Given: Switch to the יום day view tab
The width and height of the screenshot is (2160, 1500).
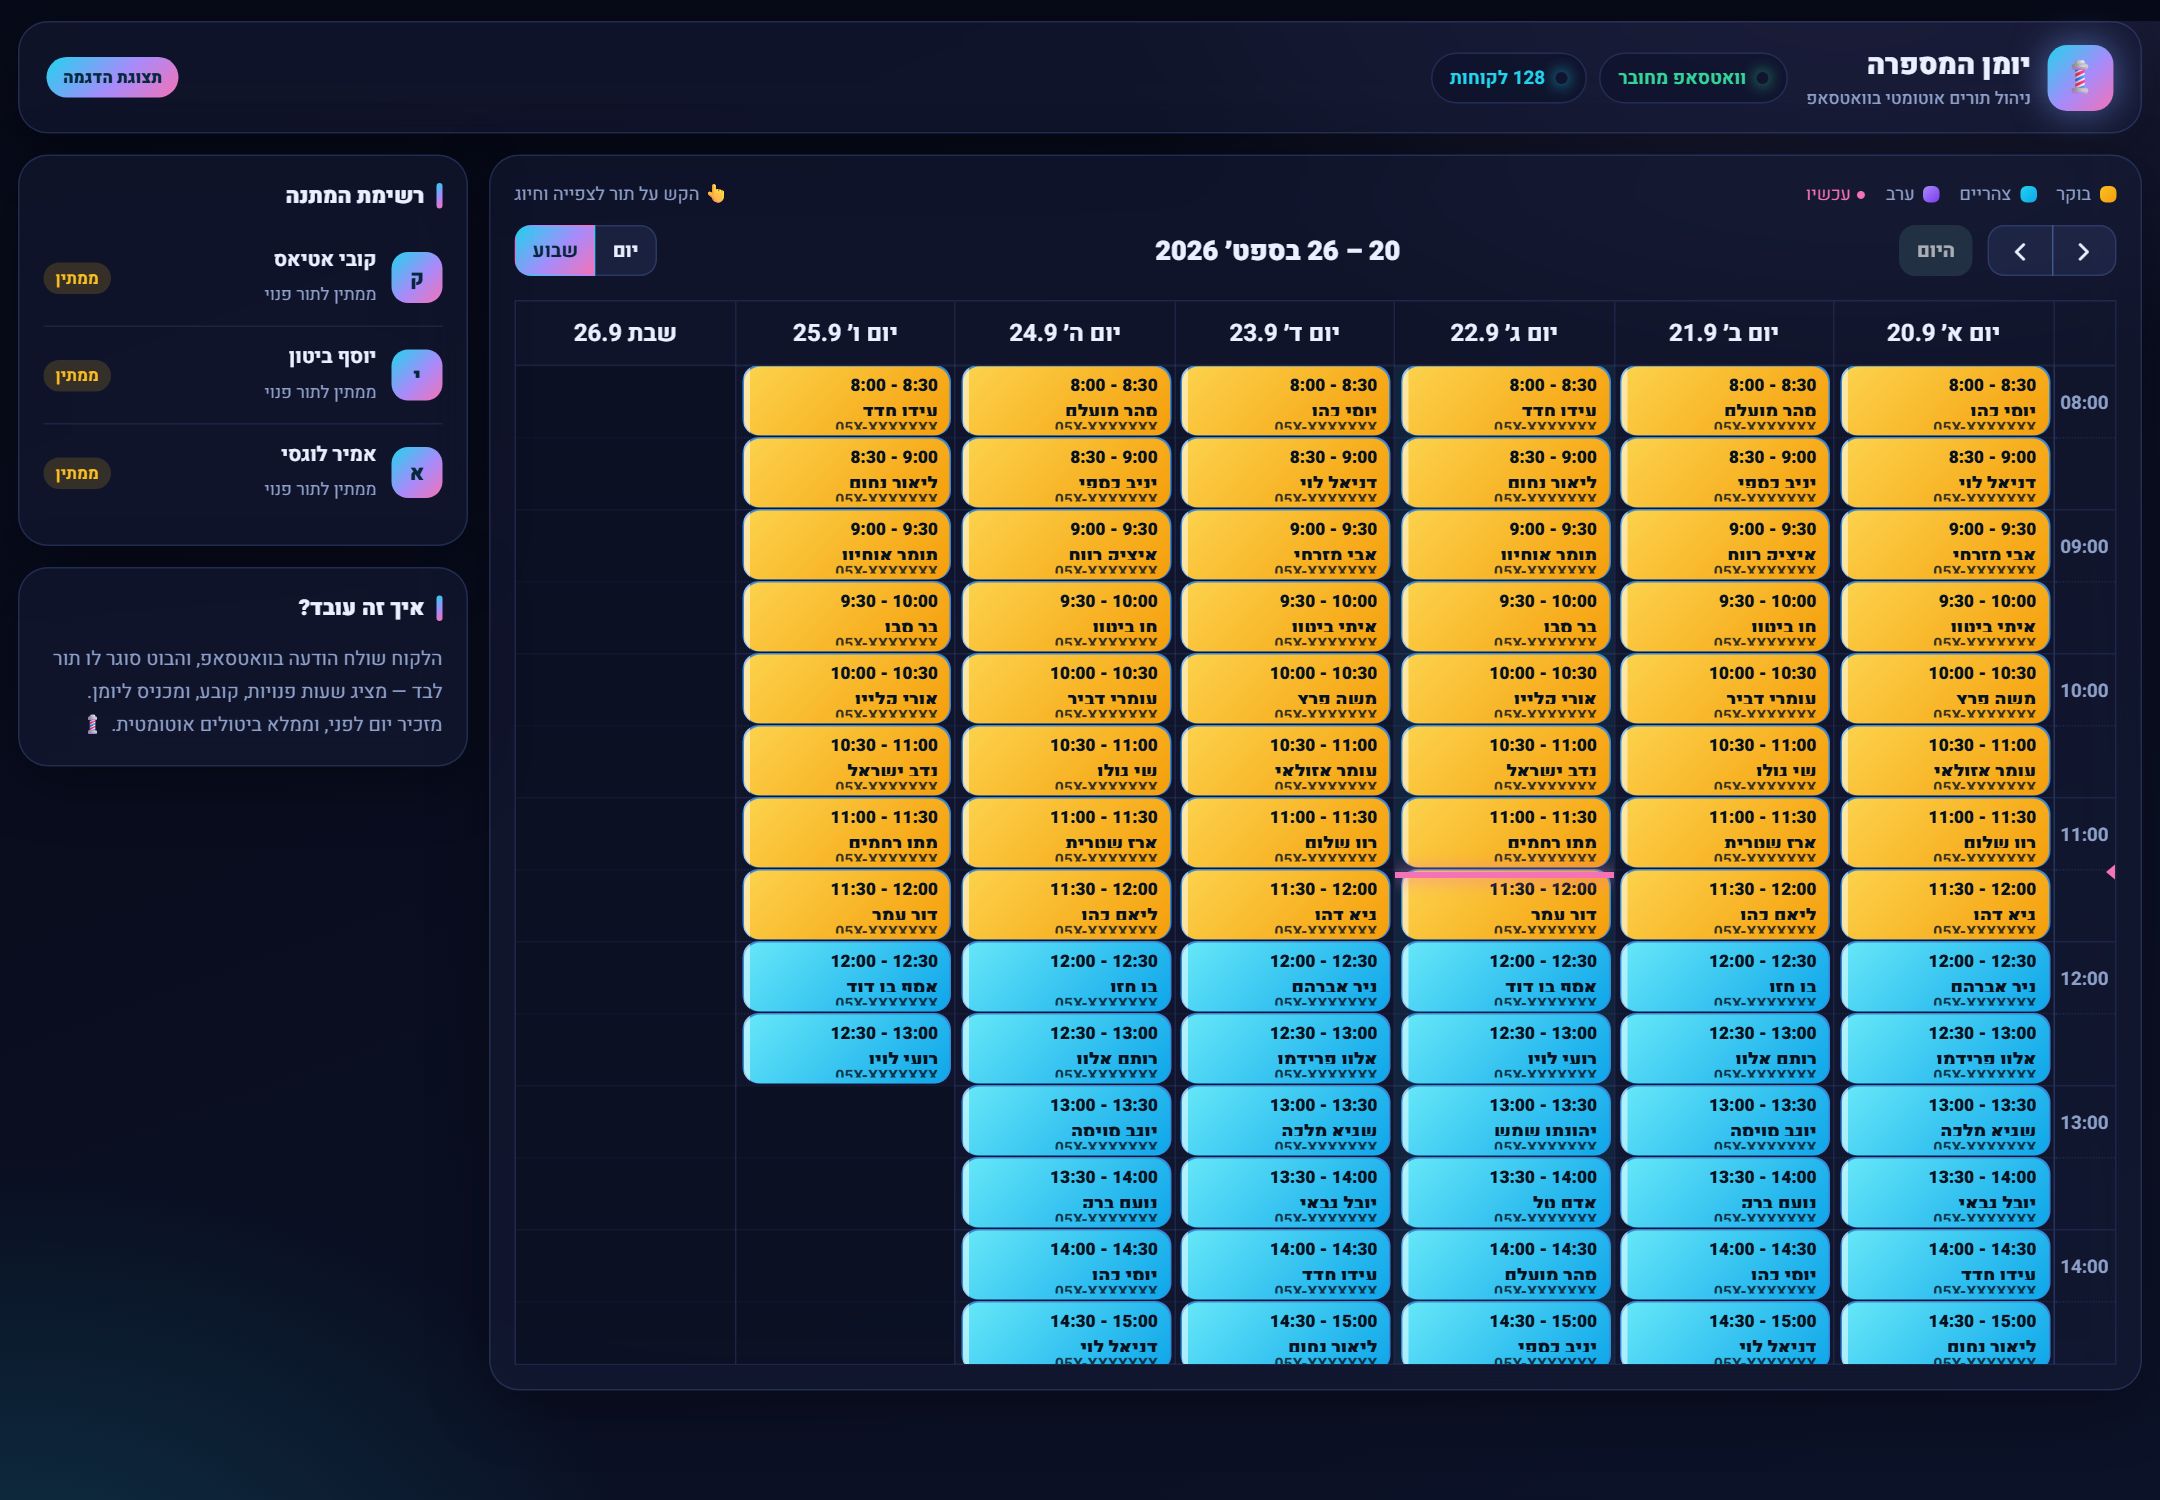Looking at the screenshot, I should (x=626, y=250).
